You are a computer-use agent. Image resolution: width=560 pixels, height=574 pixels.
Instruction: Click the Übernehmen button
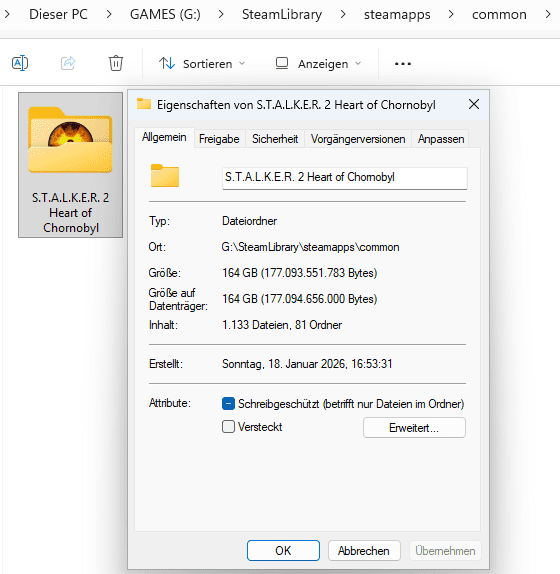pyautogui.click(x=445, y=551)
